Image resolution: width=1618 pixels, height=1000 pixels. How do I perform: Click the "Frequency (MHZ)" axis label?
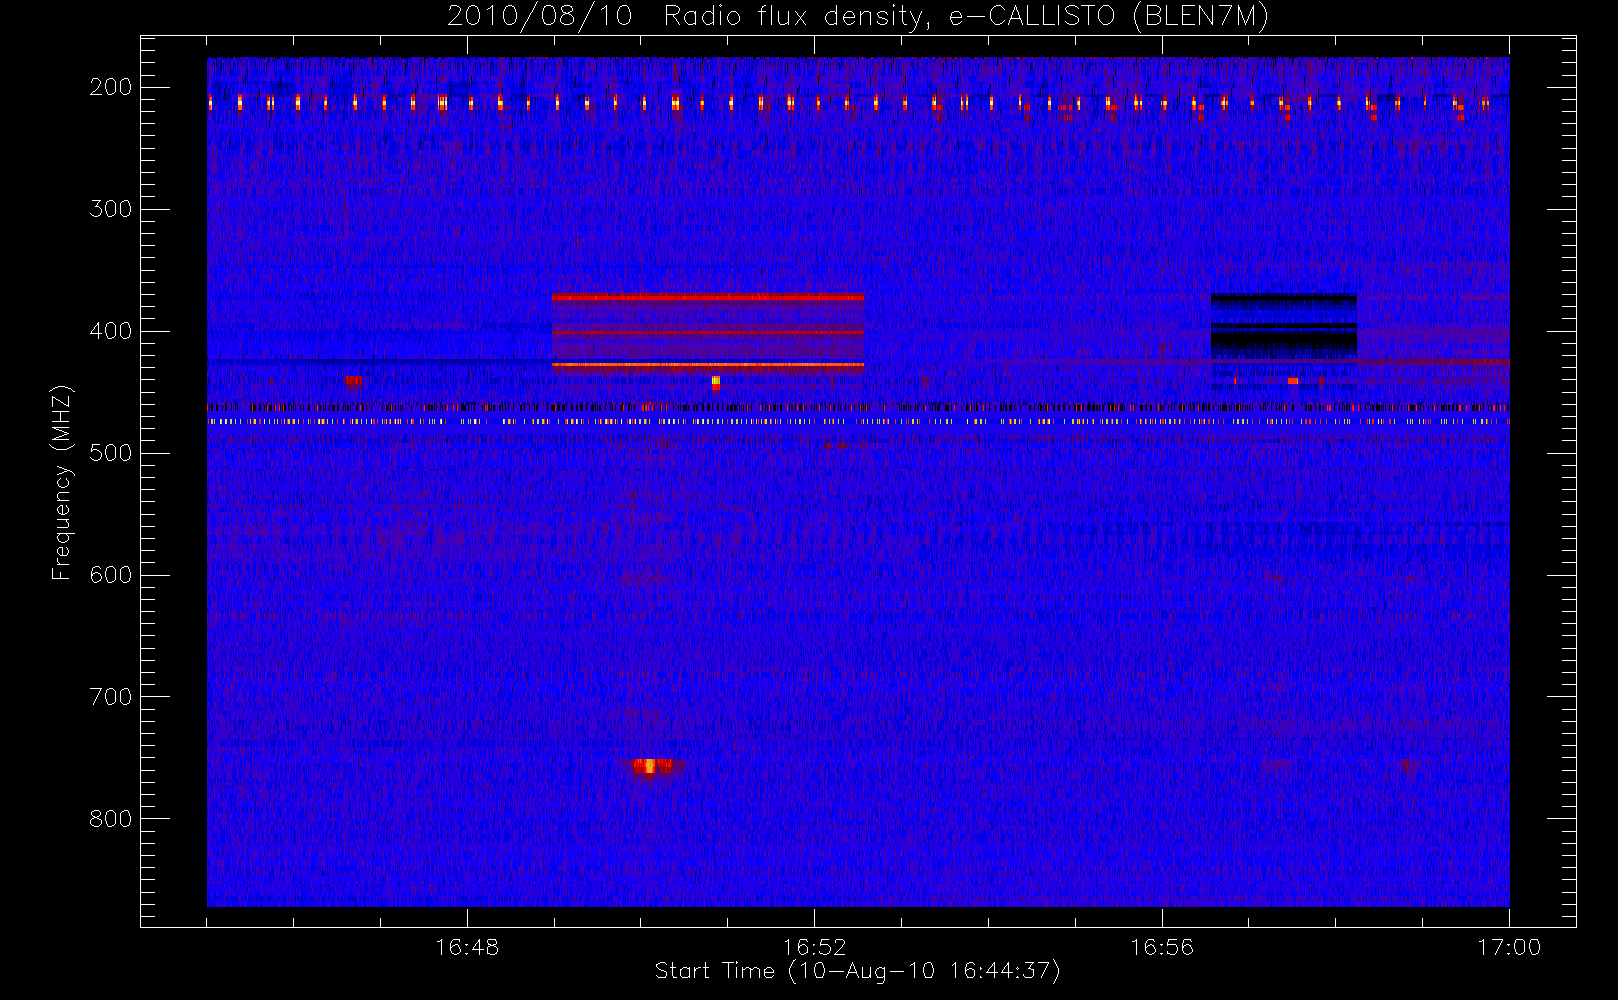62,482
